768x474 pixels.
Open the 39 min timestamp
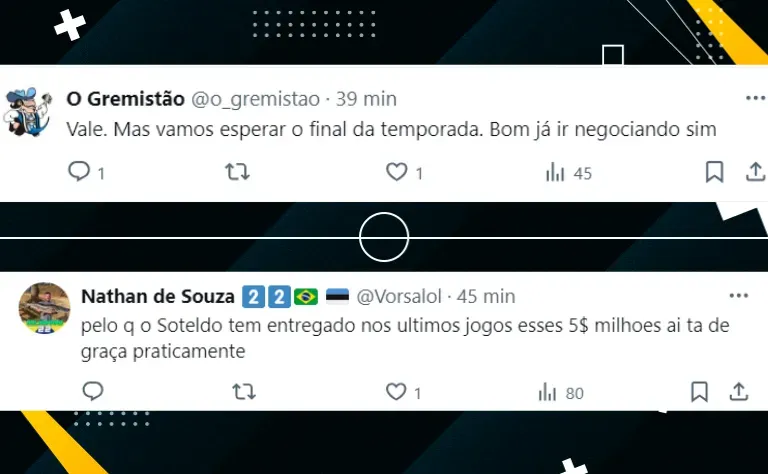point(366,99)
